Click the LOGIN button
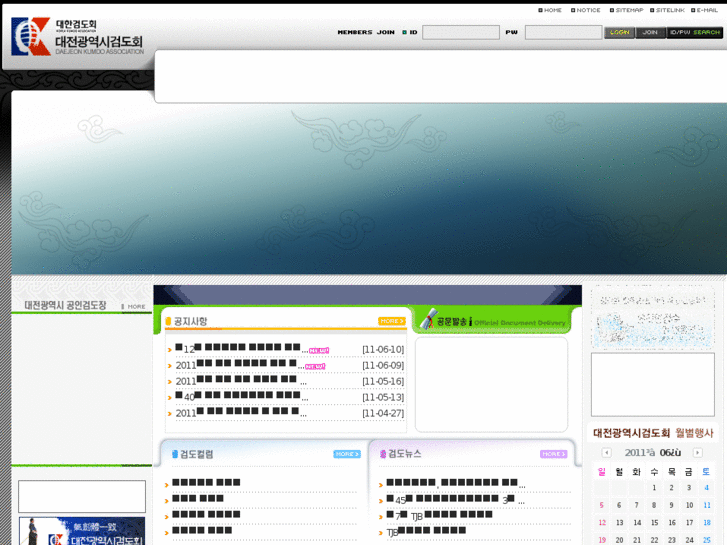 click(x=619, y=32)
